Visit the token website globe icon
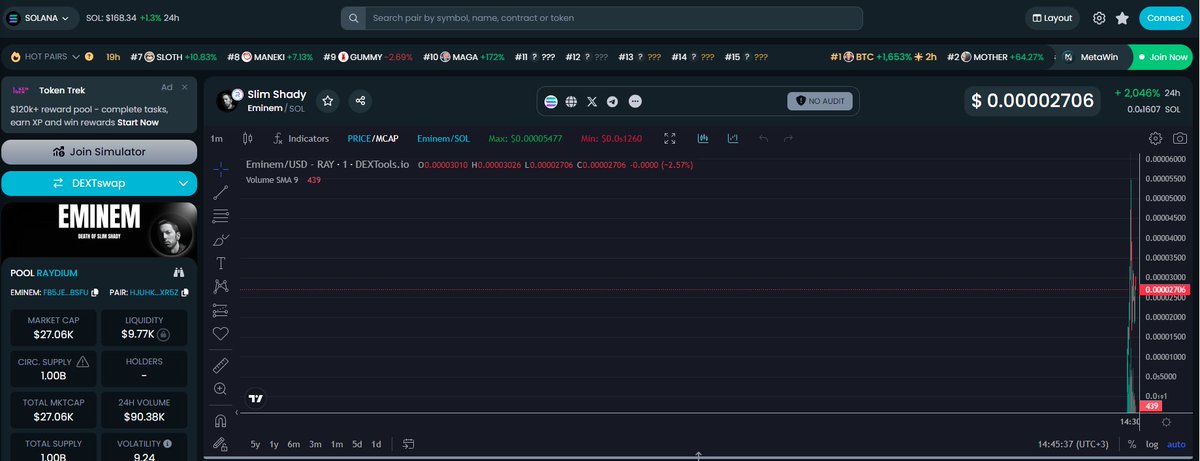The height and width of the screenshot is (461, 1200). [571, 101]
